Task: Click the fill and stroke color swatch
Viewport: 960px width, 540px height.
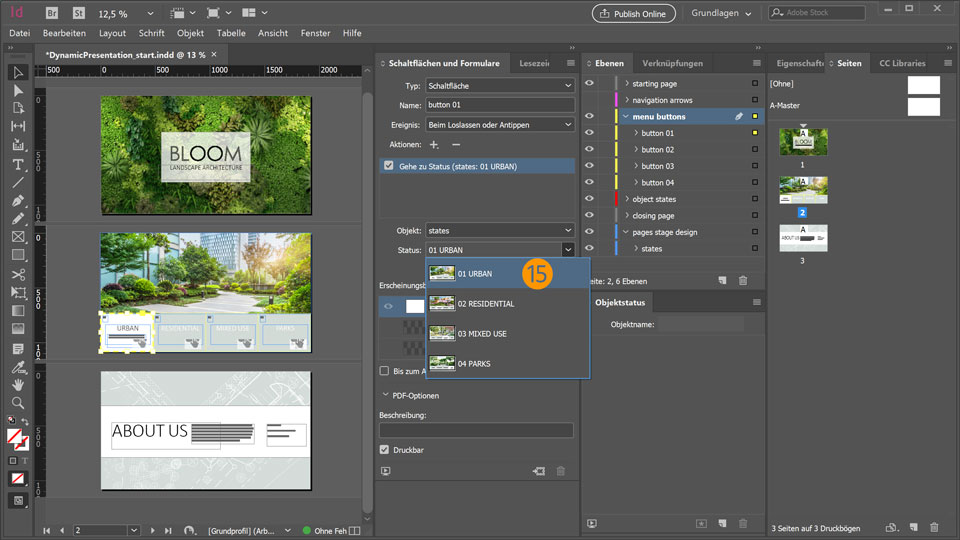Action: pos(16,438)
